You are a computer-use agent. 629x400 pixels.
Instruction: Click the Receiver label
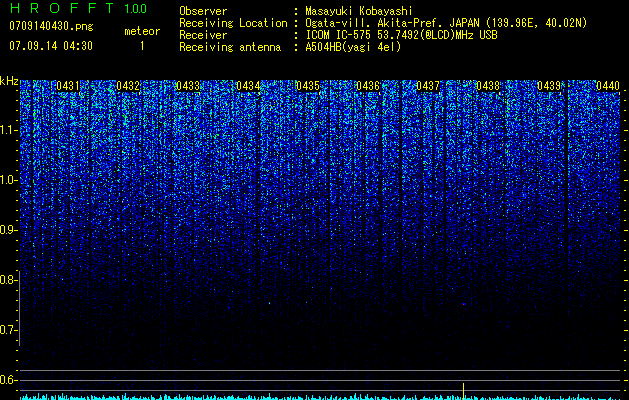[203, 35]
